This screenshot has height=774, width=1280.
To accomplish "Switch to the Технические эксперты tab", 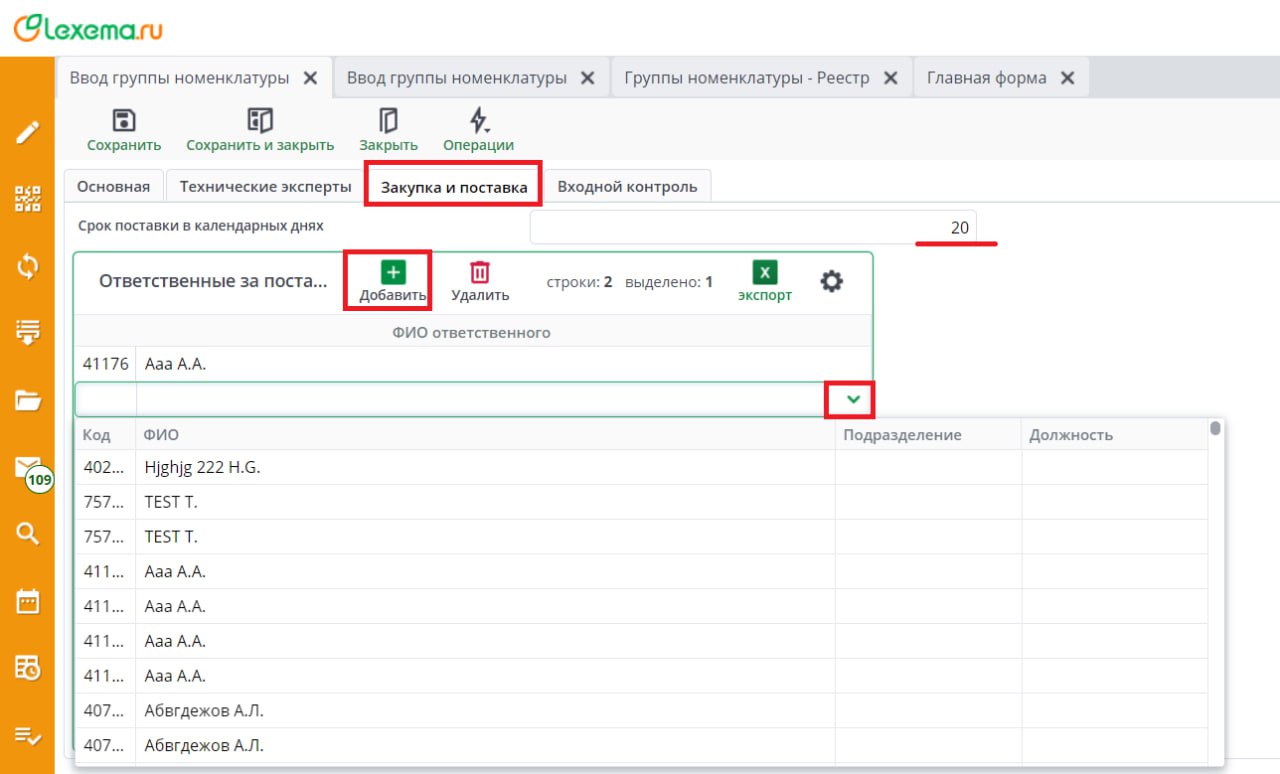I will (265, 187).
